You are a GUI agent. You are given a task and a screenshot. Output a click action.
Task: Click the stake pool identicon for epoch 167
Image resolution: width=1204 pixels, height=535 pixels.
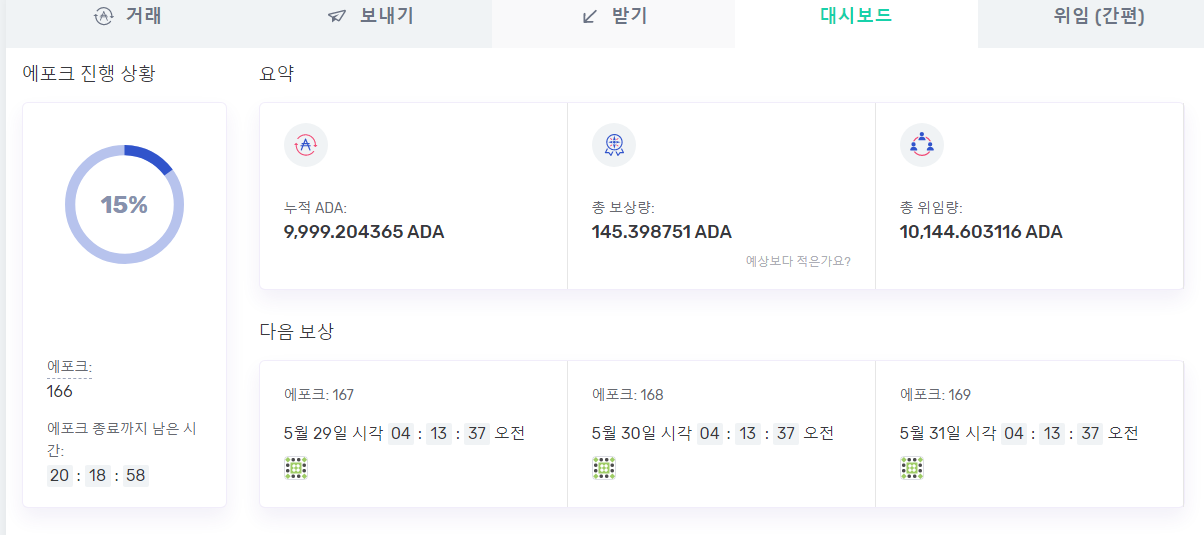[x=296, y=468]
